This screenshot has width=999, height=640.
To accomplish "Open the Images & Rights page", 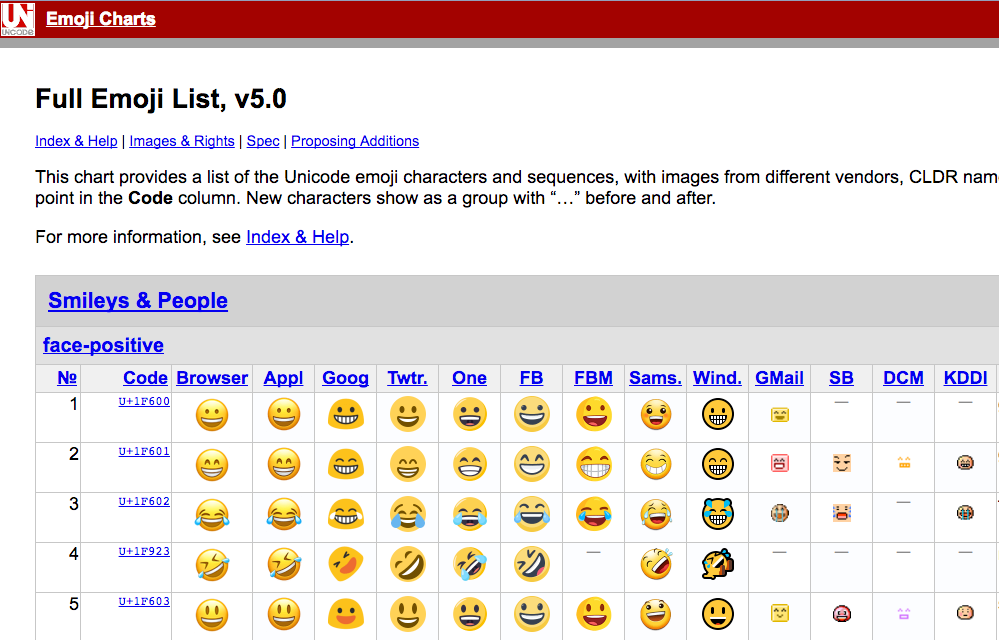I will (181, 141).
